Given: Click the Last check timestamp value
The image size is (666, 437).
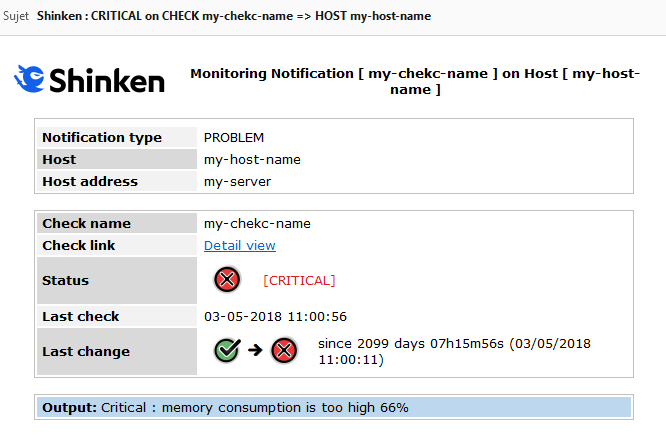Looking at the screenshot, I should (x=275, y=316).
